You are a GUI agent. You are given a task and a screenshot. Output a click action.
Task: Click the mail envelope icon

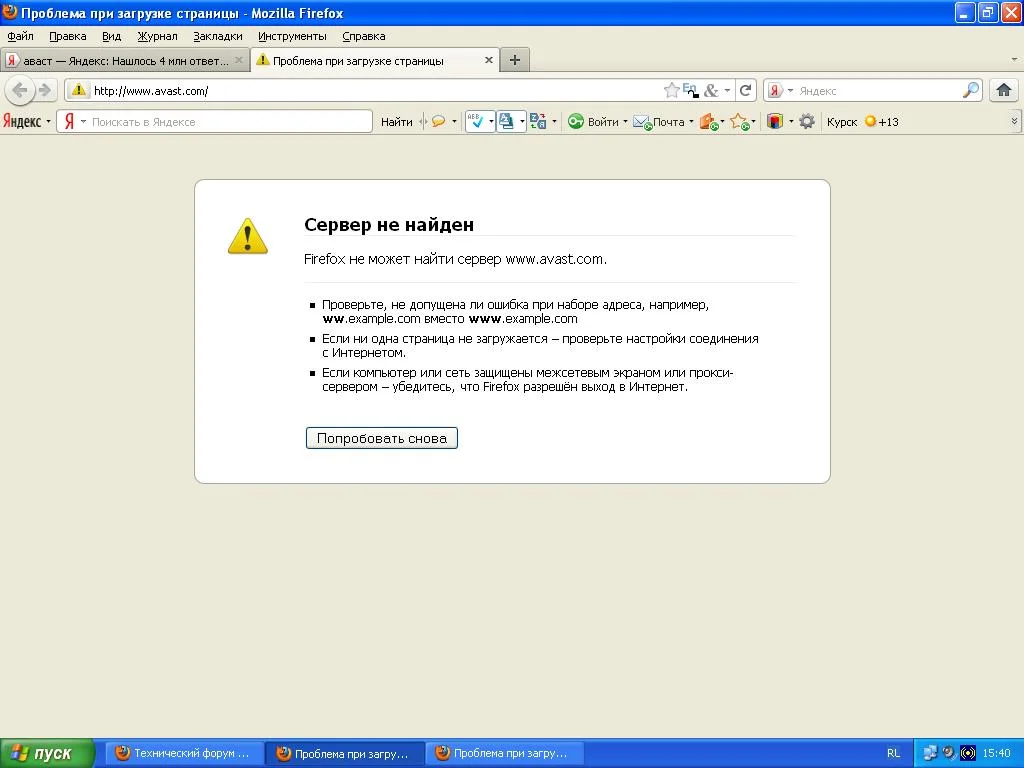tap(643, 122)
